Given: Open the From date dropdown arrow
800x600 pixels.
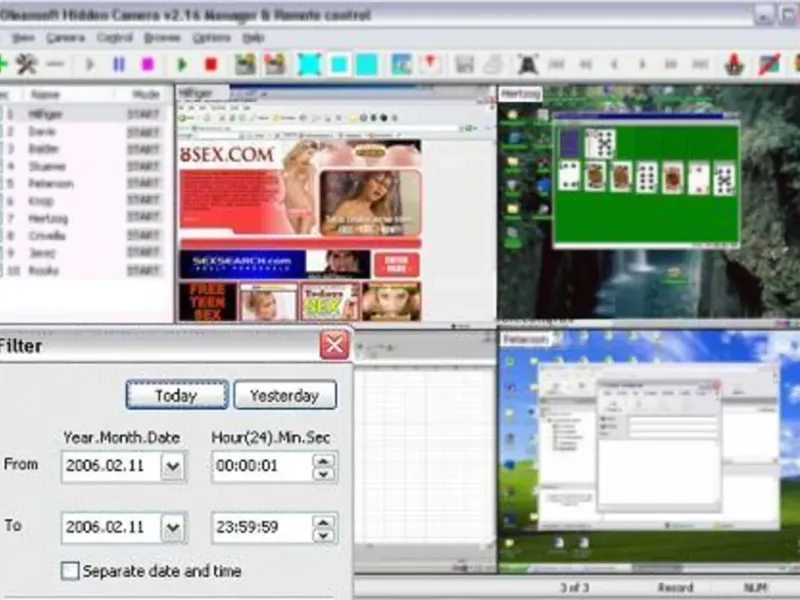Looking at the screenshot, I should (x=173, y=466).
